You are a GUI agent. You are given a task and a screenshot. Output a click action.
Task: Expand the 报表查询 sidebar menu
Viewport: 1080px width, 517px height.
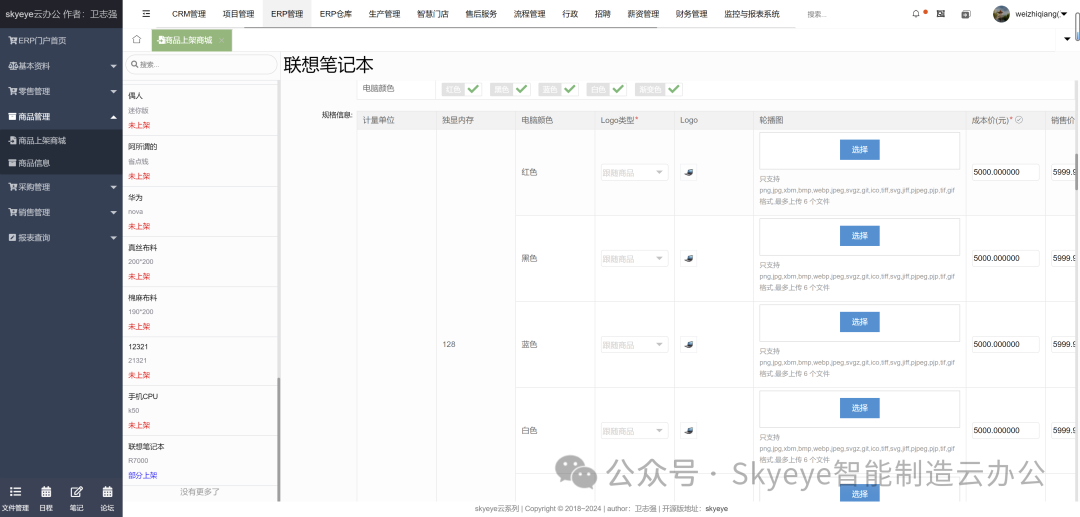[x=61, y=238]
